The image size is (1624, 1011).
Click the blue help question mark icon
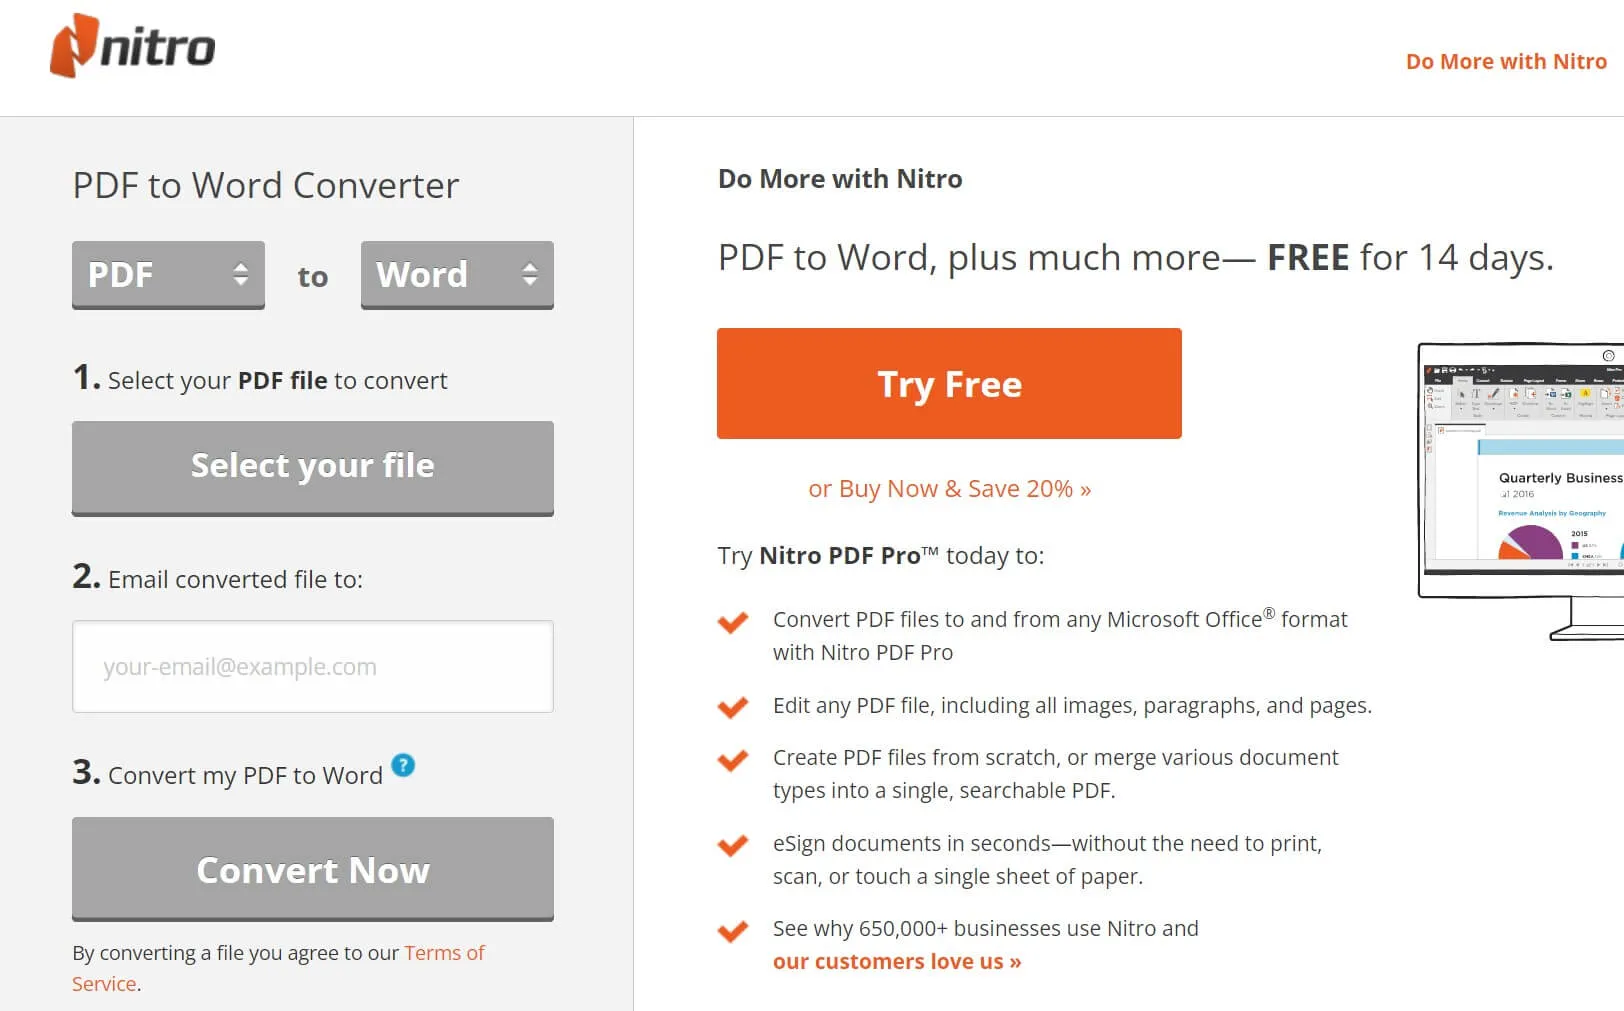click(x=403, y=766)
